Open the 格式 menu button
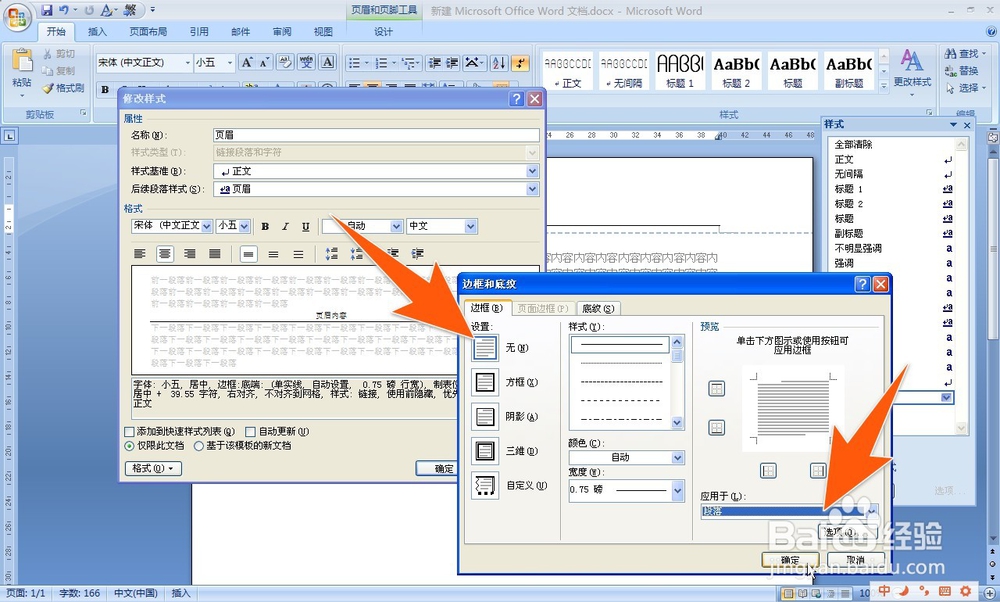This screenshot has height=602, width=1000. coord(151,468)
